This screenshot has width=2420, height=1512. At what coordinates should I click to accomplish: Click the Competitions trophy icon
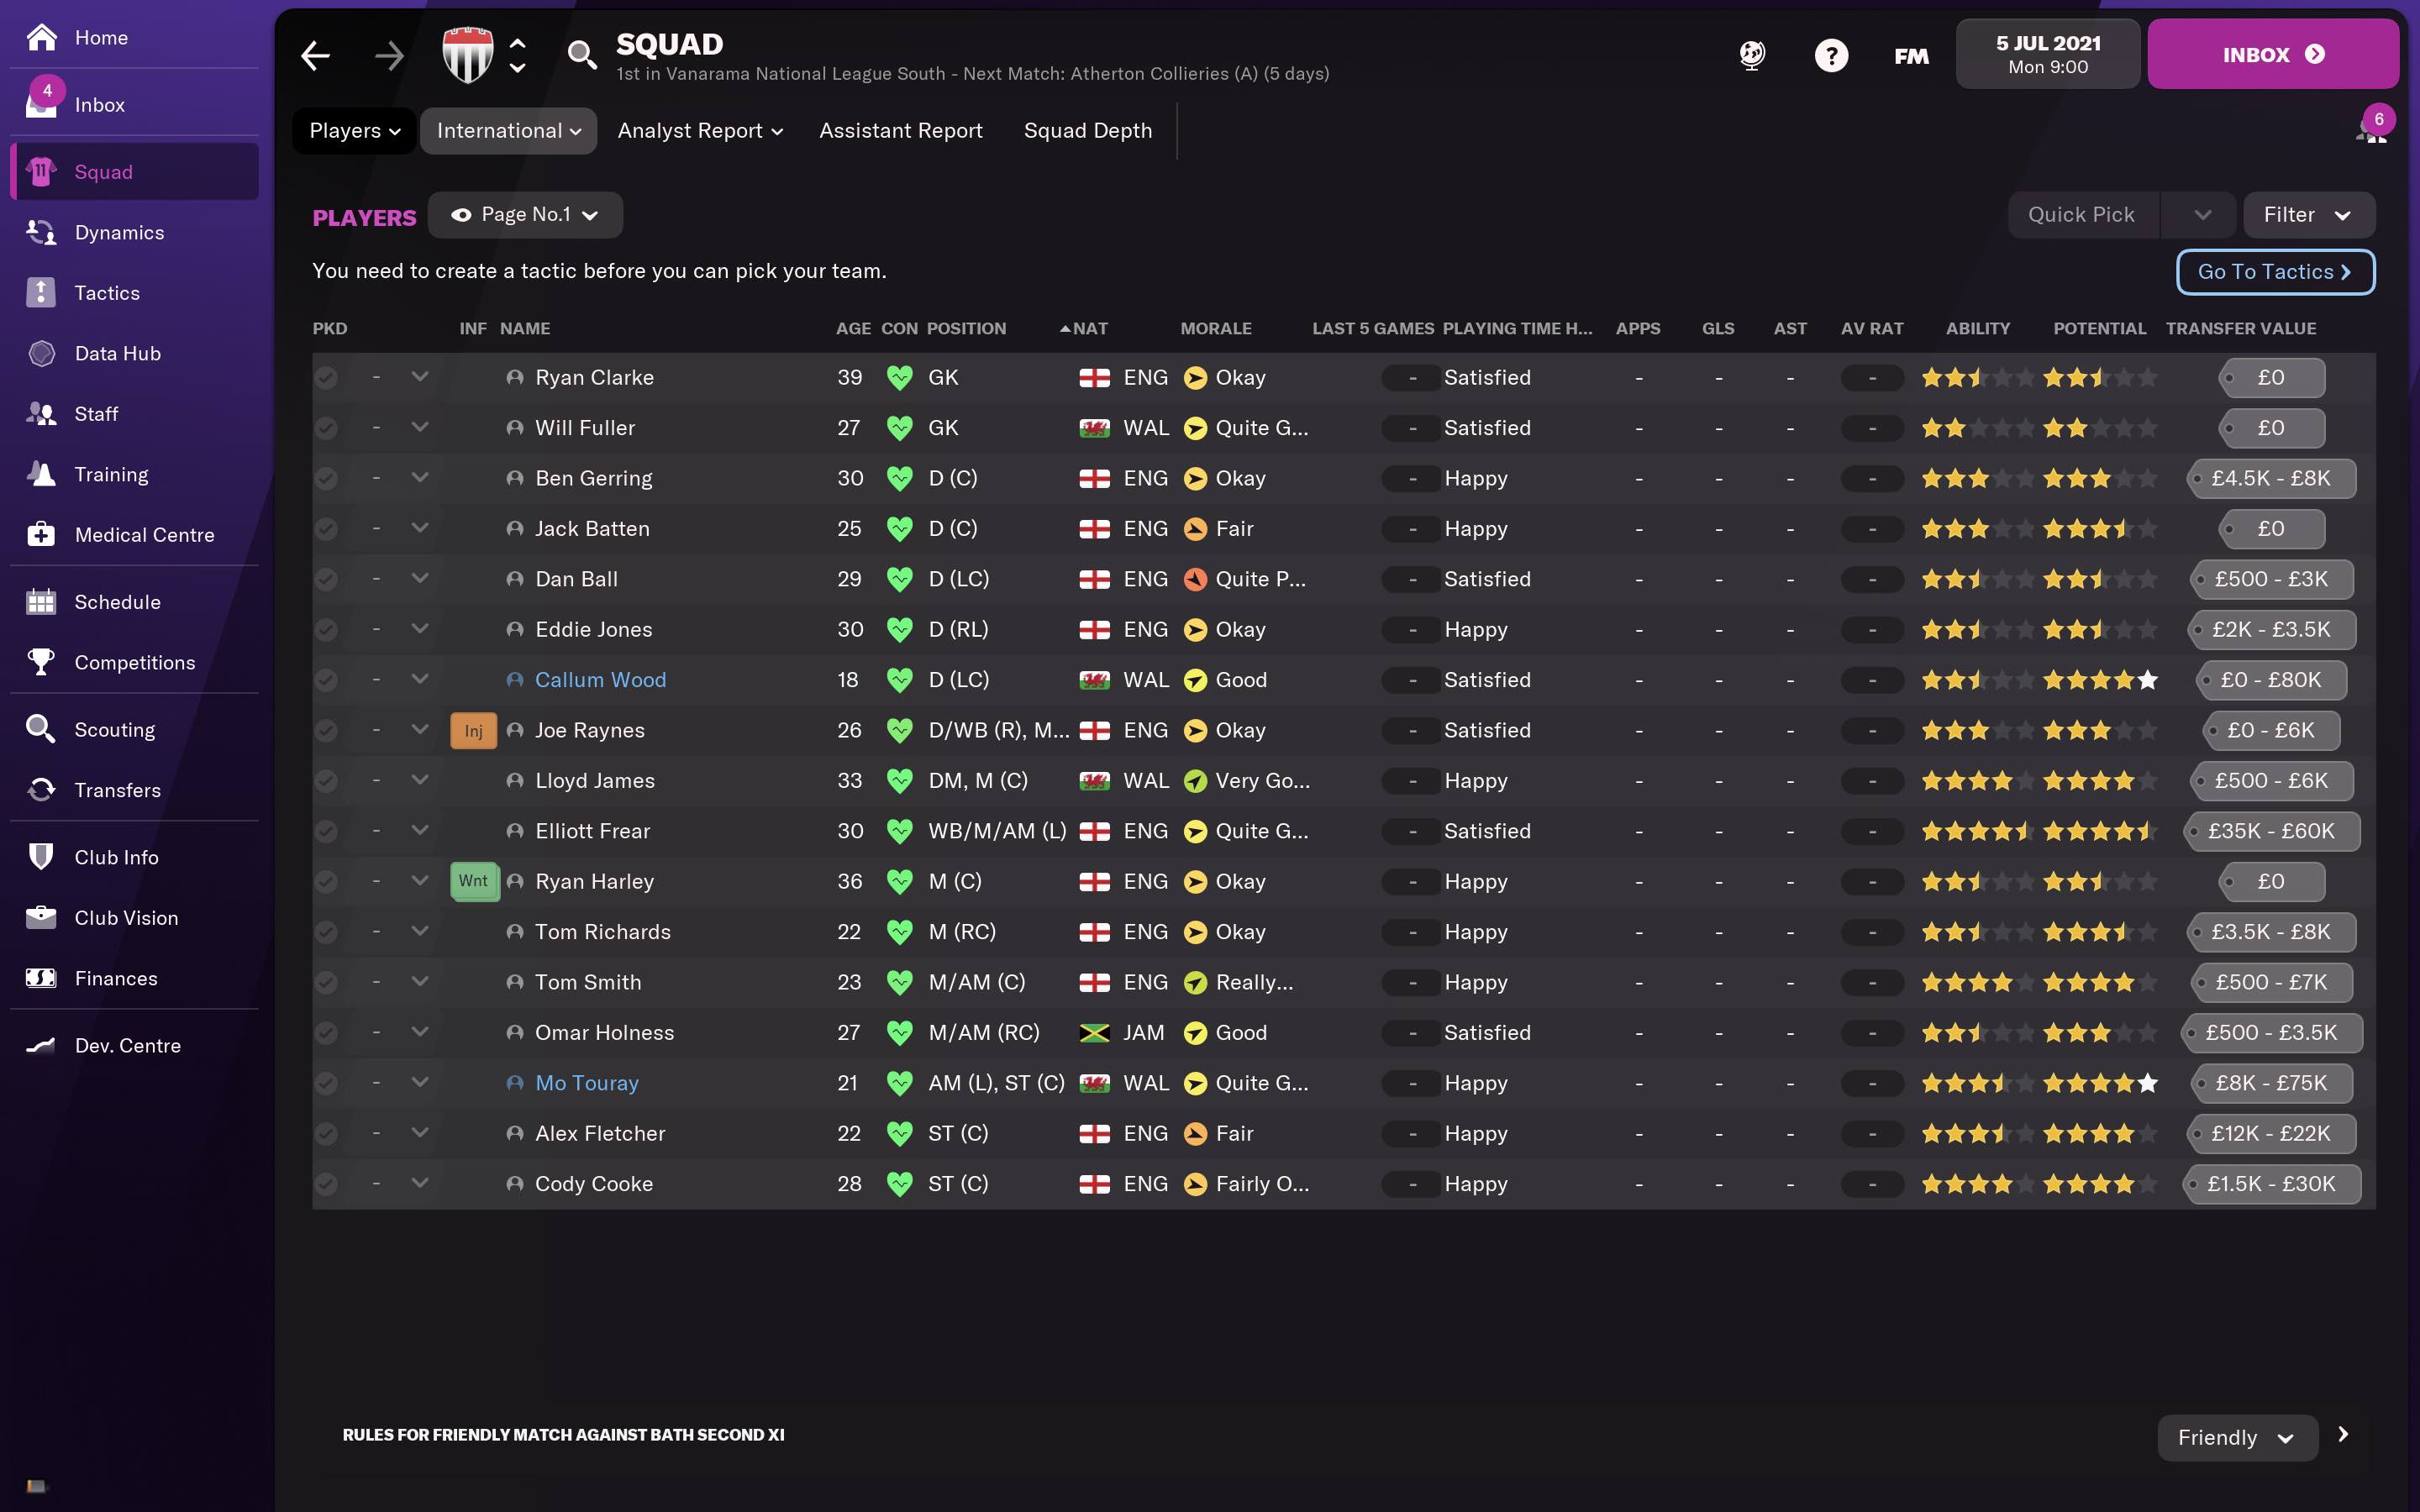click(x=41, y=662)
